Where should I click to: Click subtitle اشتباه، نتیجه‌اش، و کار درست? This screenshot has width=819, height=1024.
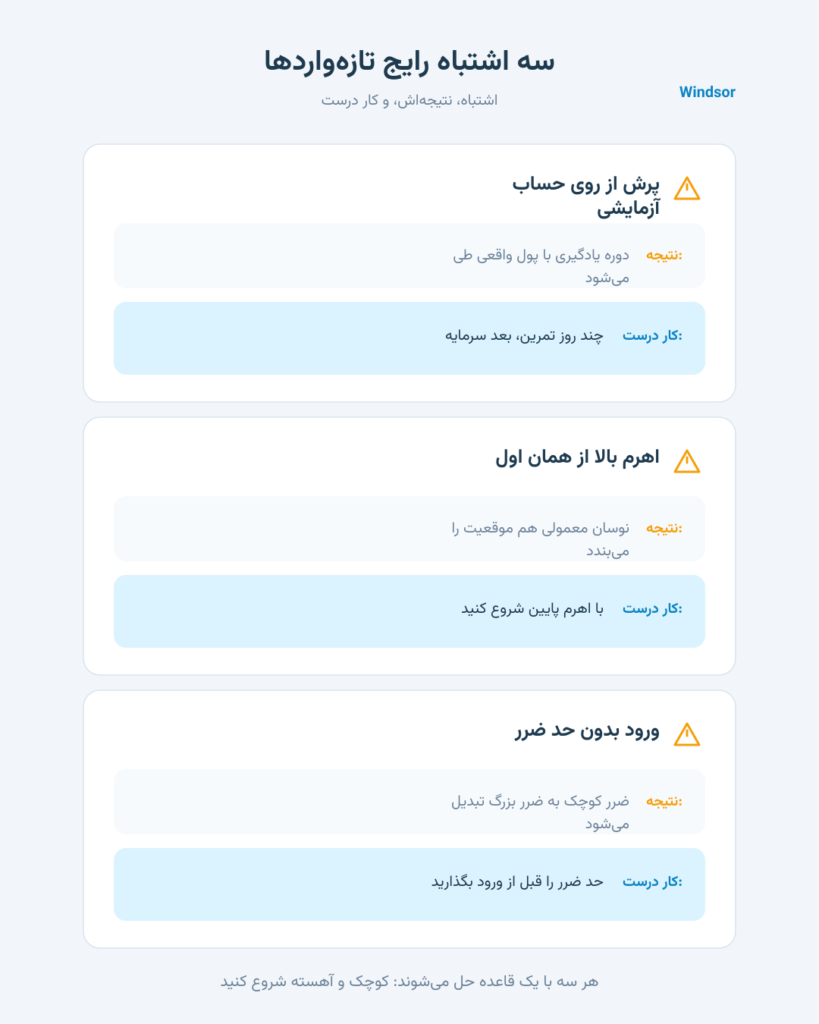coord(410,101)
